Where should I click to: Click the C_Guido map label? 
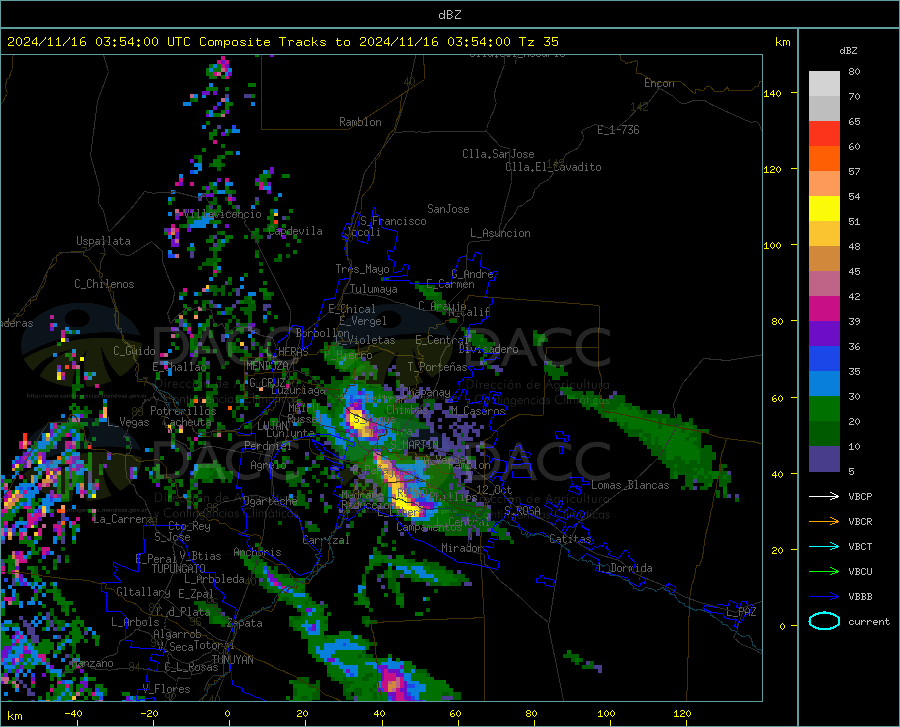tap(134, 351)
